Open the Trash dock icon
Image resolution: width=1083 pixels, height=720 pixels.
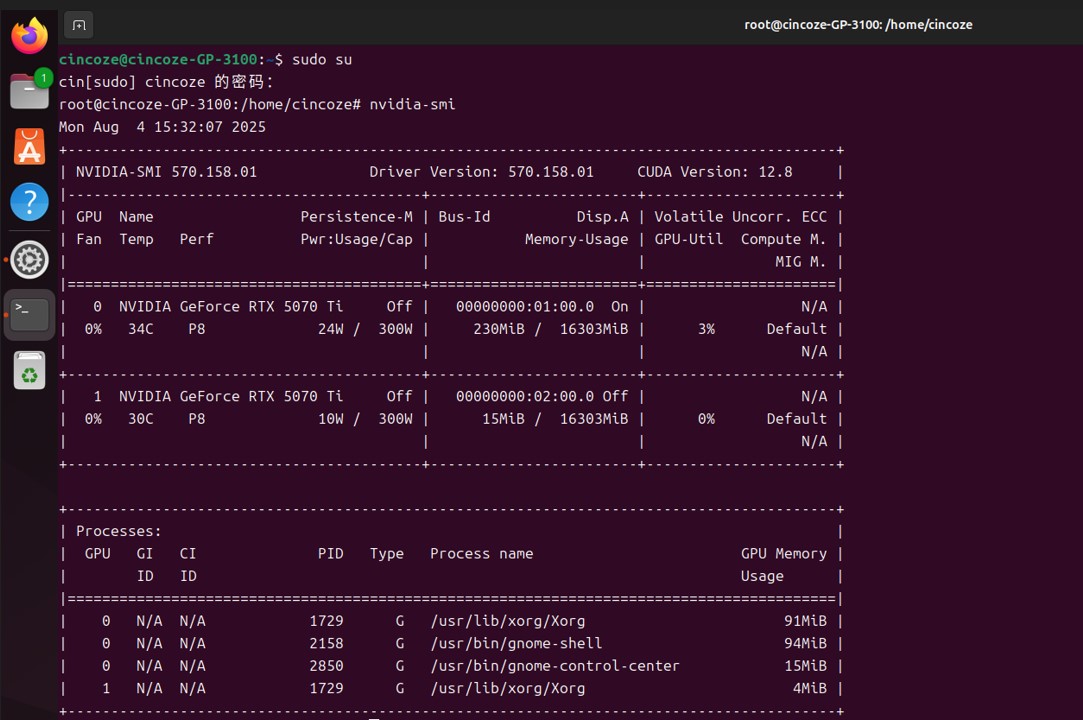point(29,370)
